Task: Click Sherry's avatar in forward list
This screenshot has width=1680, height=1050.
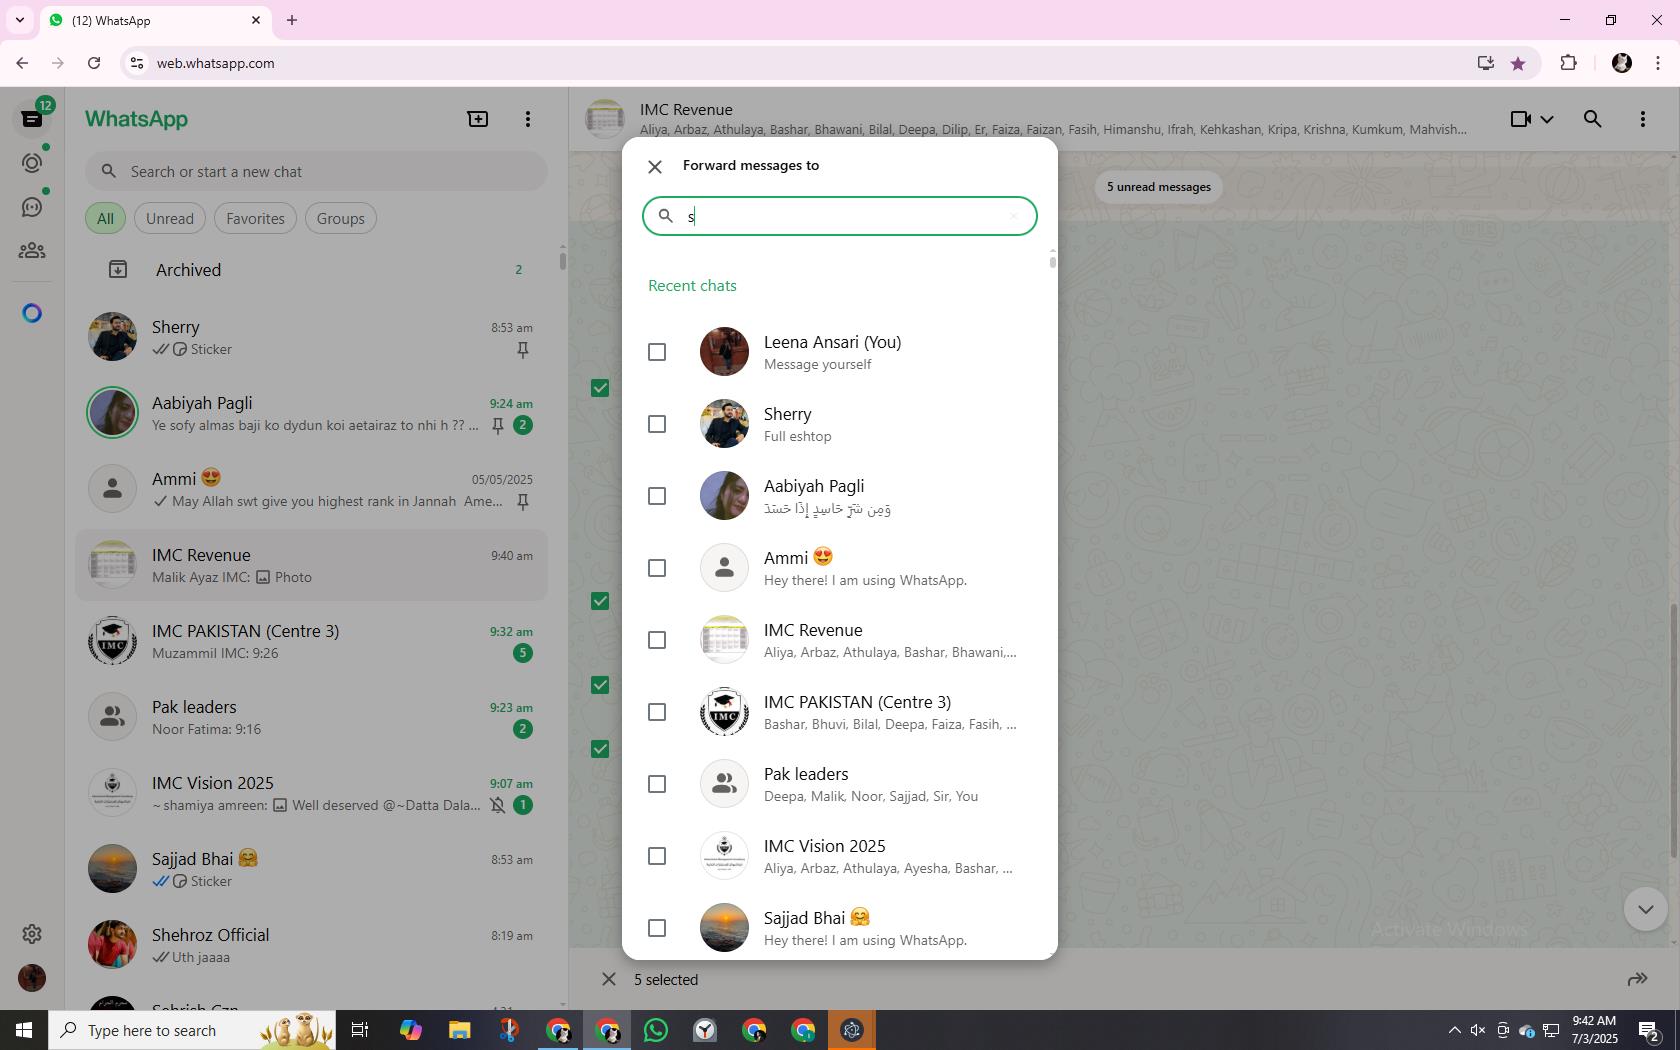Action: (x=724, y=424)
